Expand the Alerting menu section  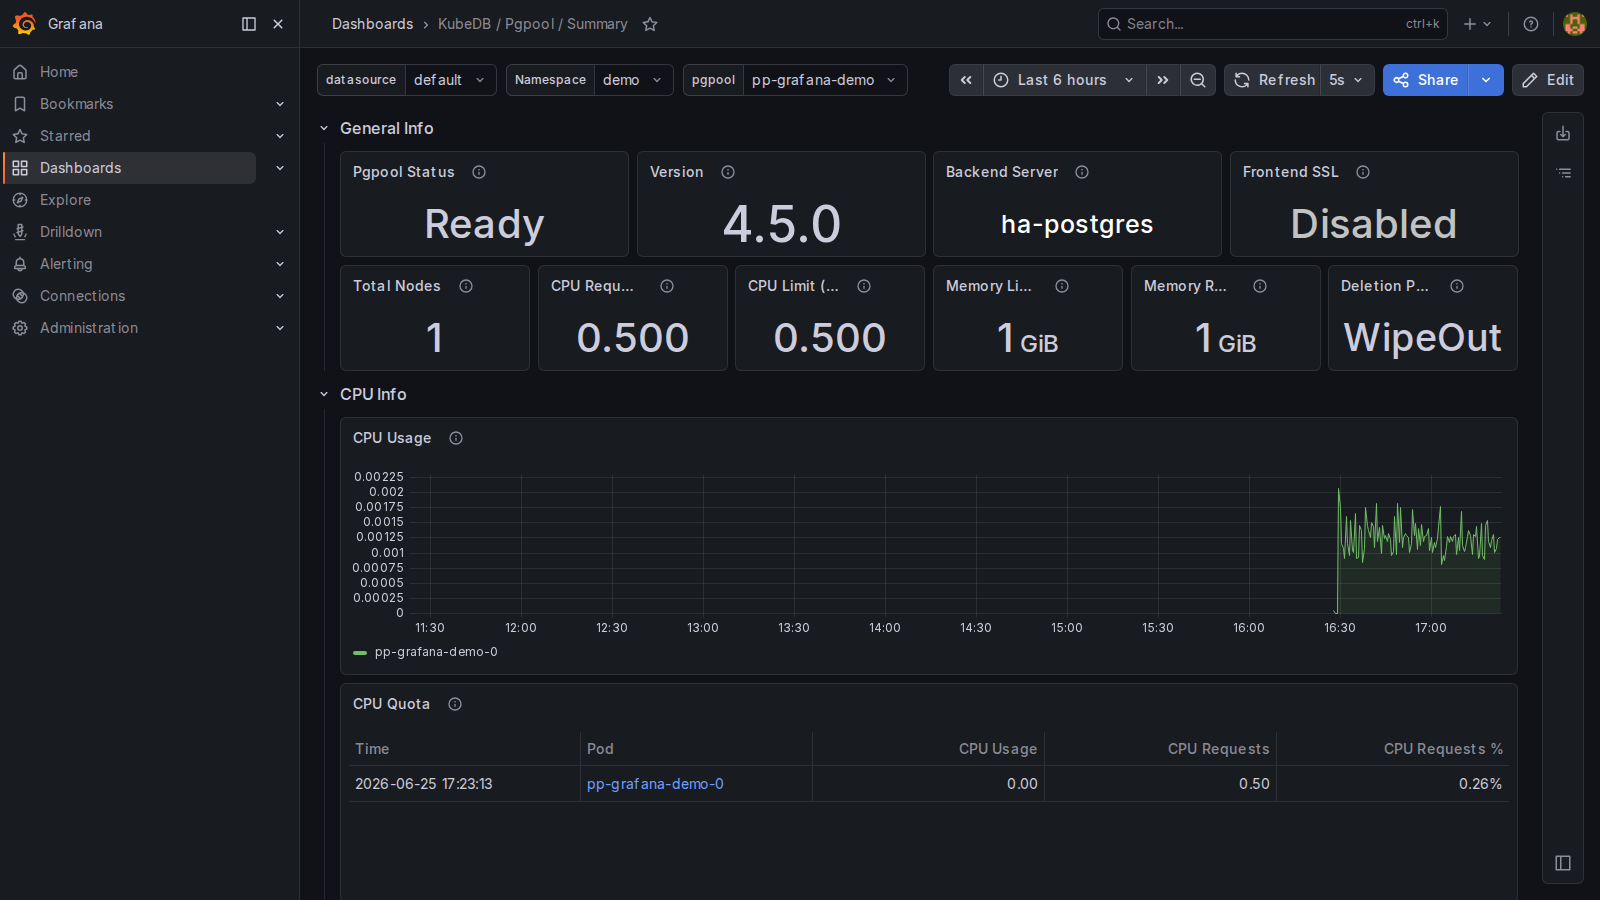coord(280,264)
